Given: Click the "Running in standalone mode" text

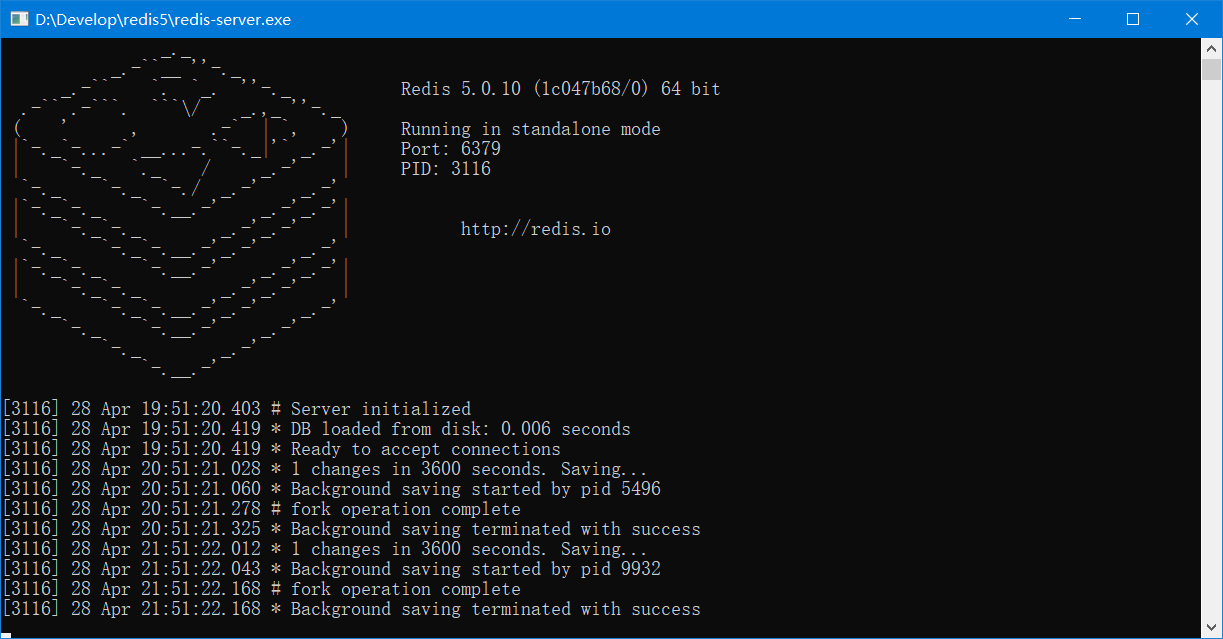Looking at the screenshot, I should pyautogui.click(x=530, y=129).
